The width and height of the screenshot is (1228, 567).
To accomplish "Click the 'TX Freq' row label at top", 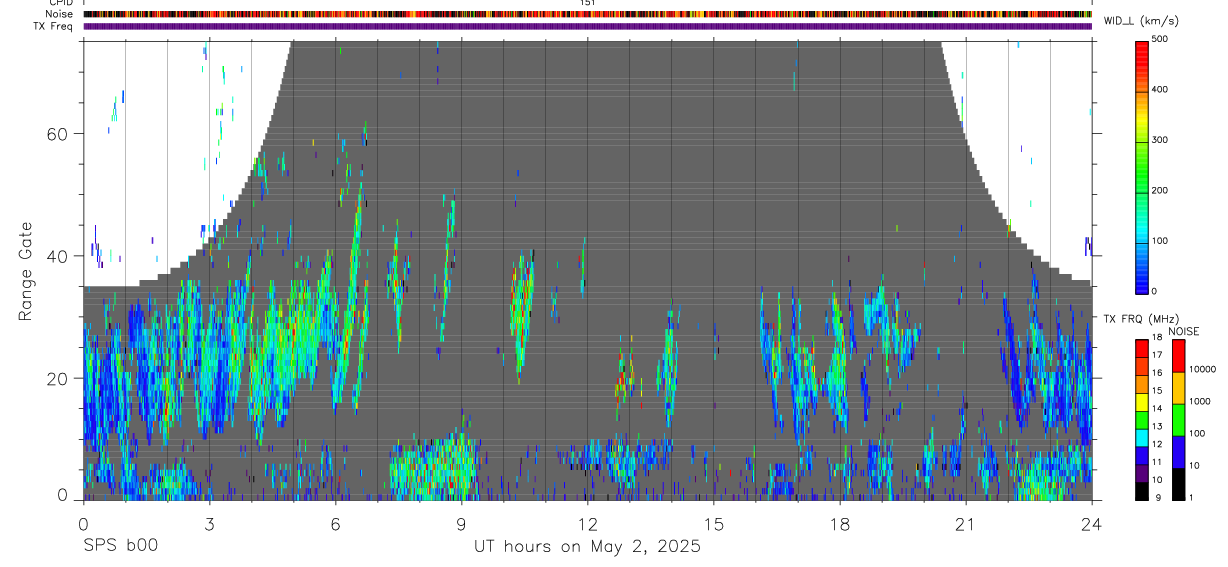I will tap(54, 26).
